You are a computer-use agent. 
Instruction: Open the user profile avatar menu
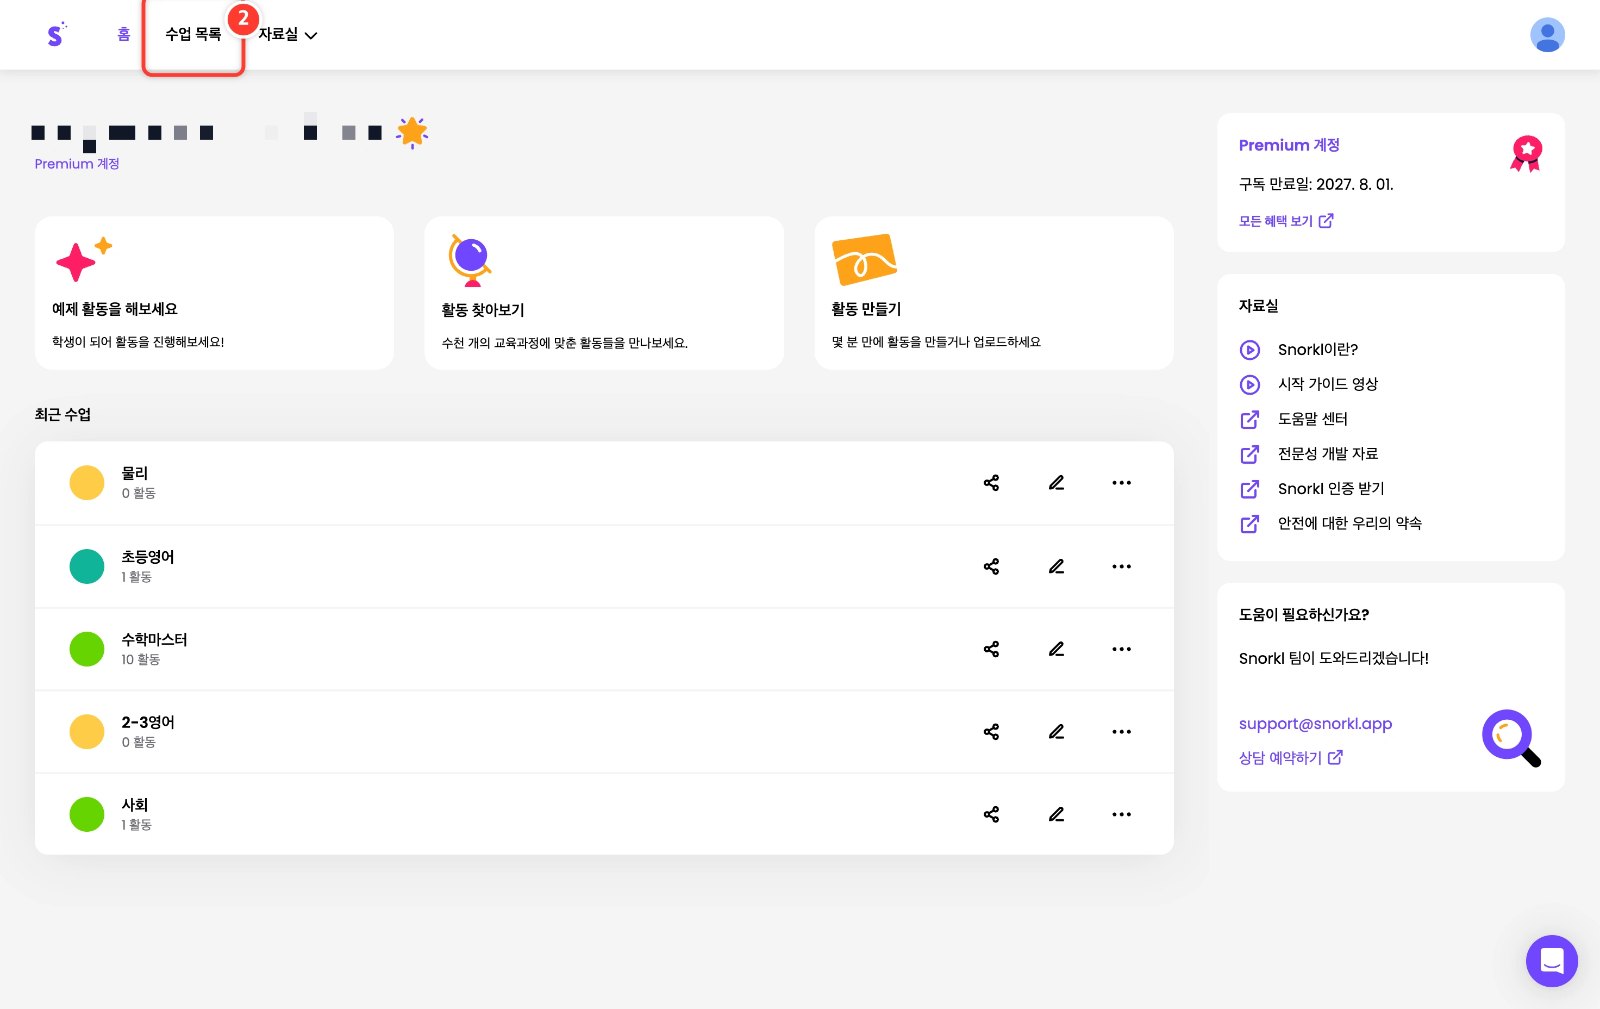click(1547, 35)
